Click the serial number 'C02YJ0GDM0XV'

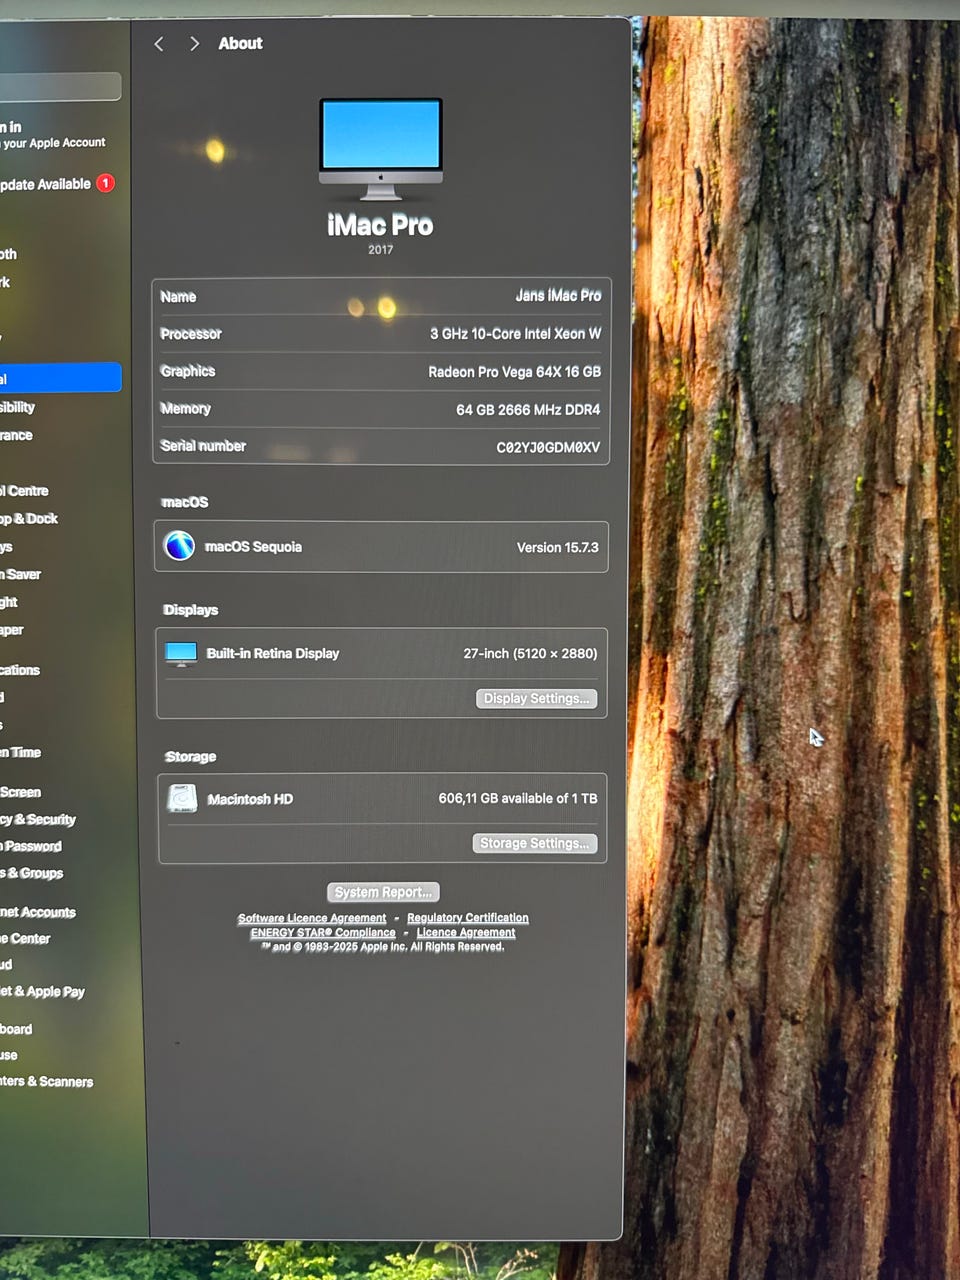click(x=548, y=447)
